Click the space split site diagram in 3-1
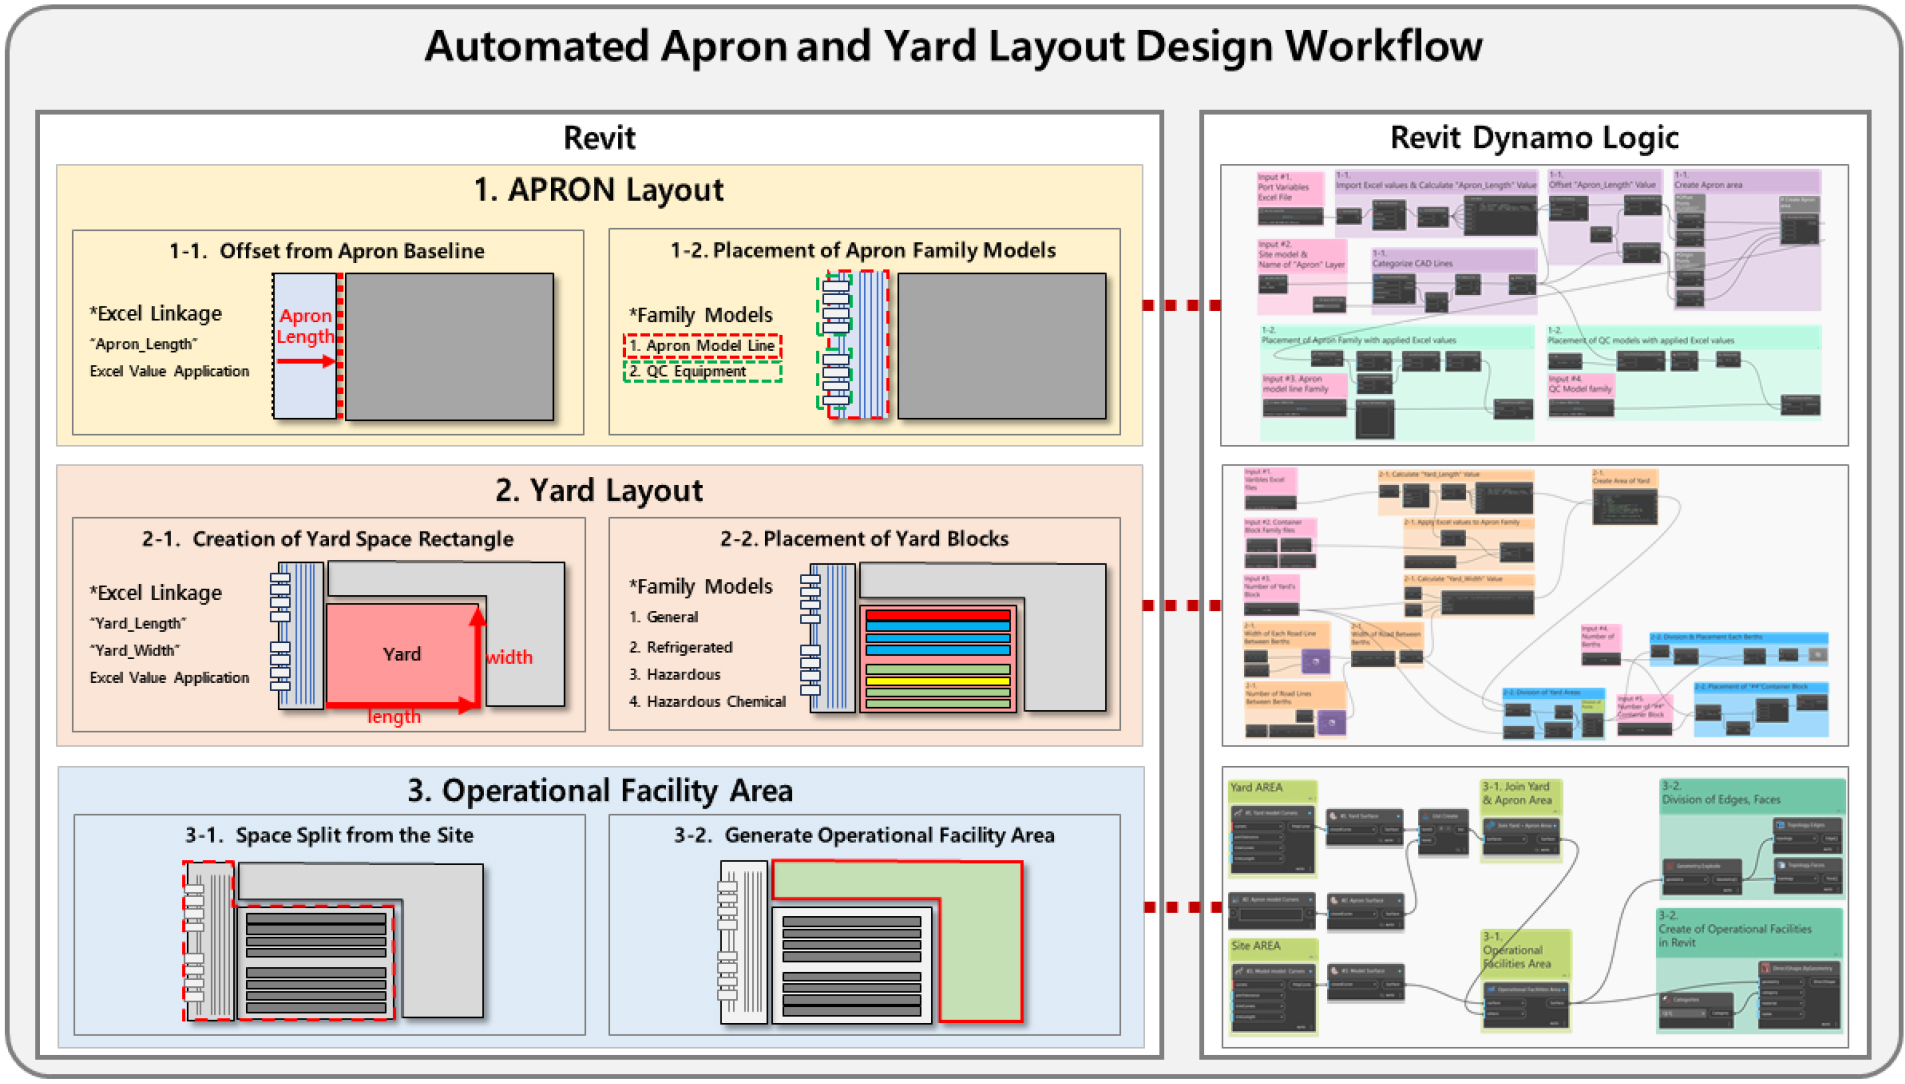1905x1084 pixels. click(x=333, y=941)
